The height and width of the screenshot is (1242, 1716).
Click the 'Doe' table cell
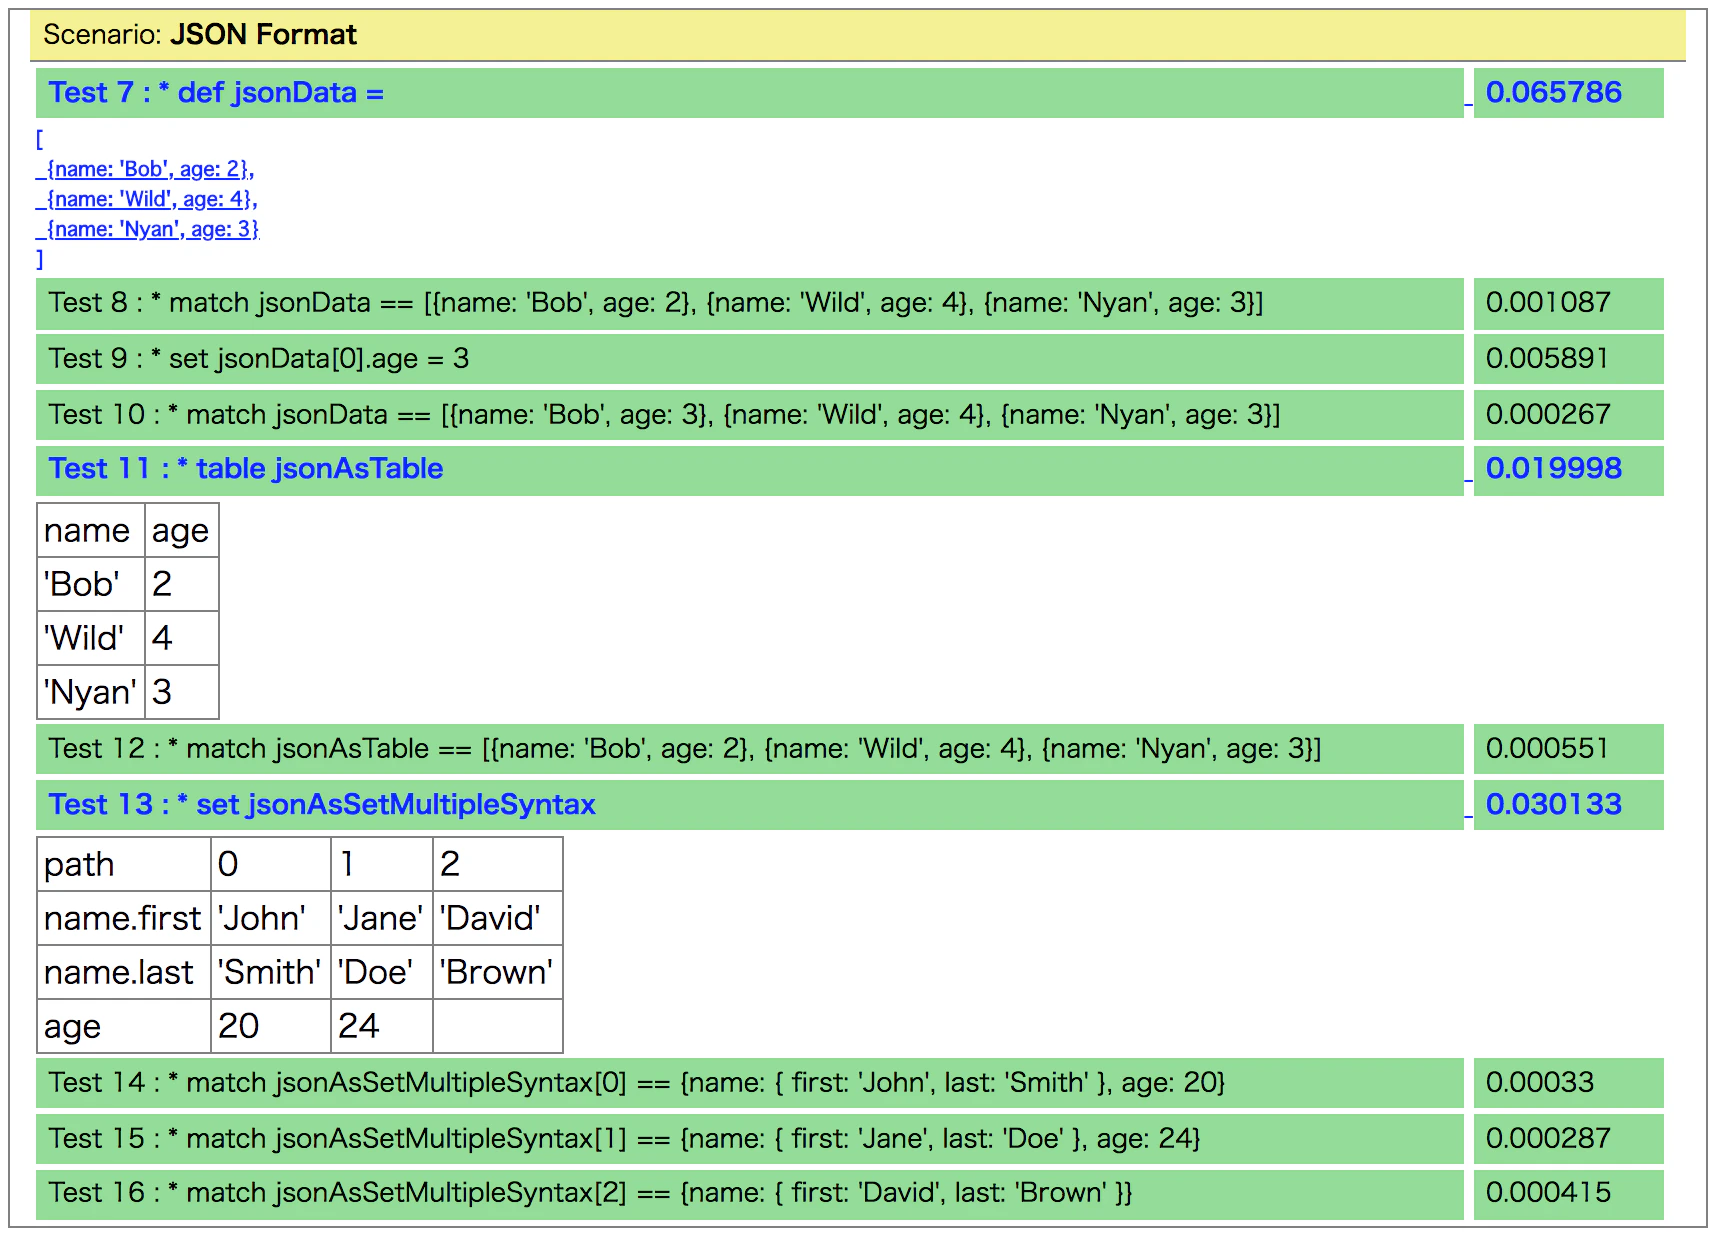coord(382,972)
